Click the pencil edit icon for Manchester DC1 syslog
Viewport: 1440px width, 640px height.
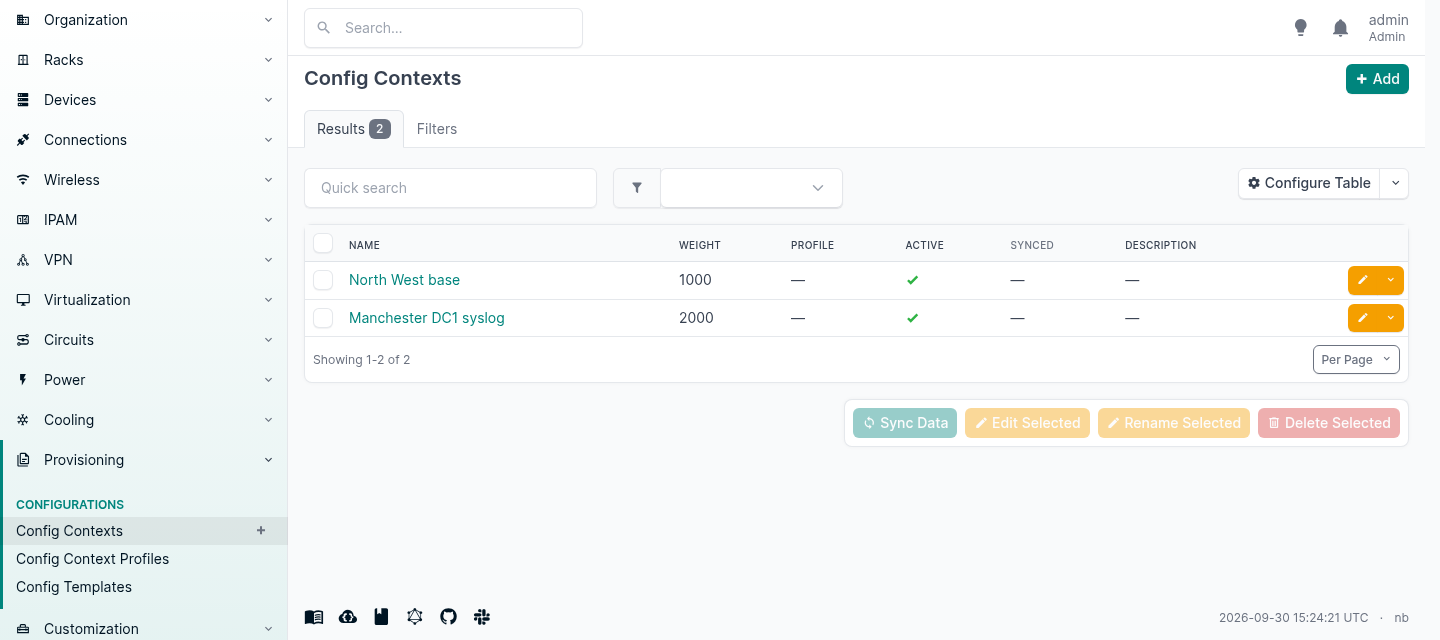tap(1363, 318)
